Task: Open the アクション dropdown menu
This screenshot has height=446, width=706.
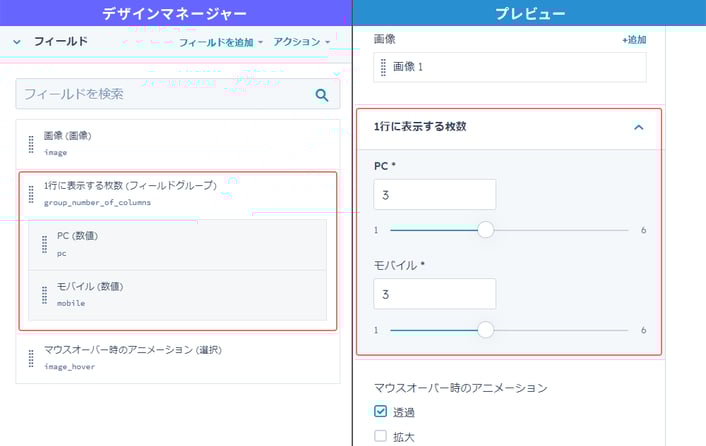Action: coord(302,42)
